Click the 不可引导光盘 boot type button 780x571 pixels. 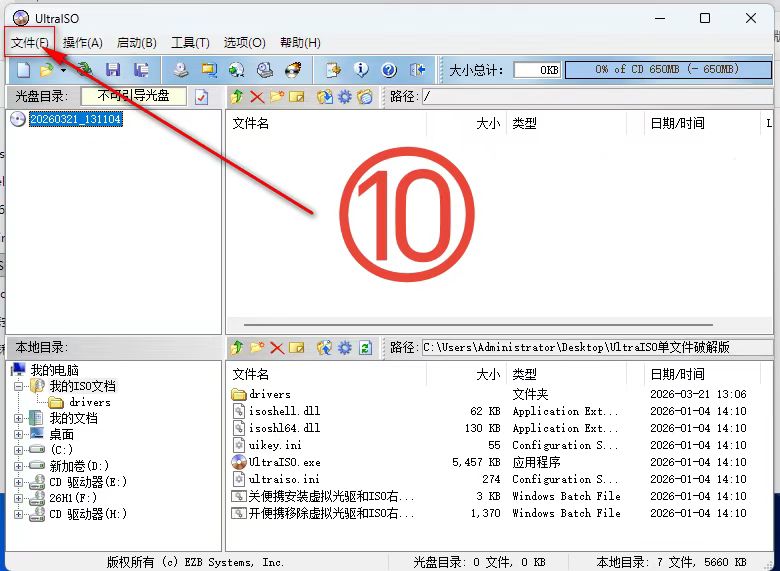click(134, 96)
